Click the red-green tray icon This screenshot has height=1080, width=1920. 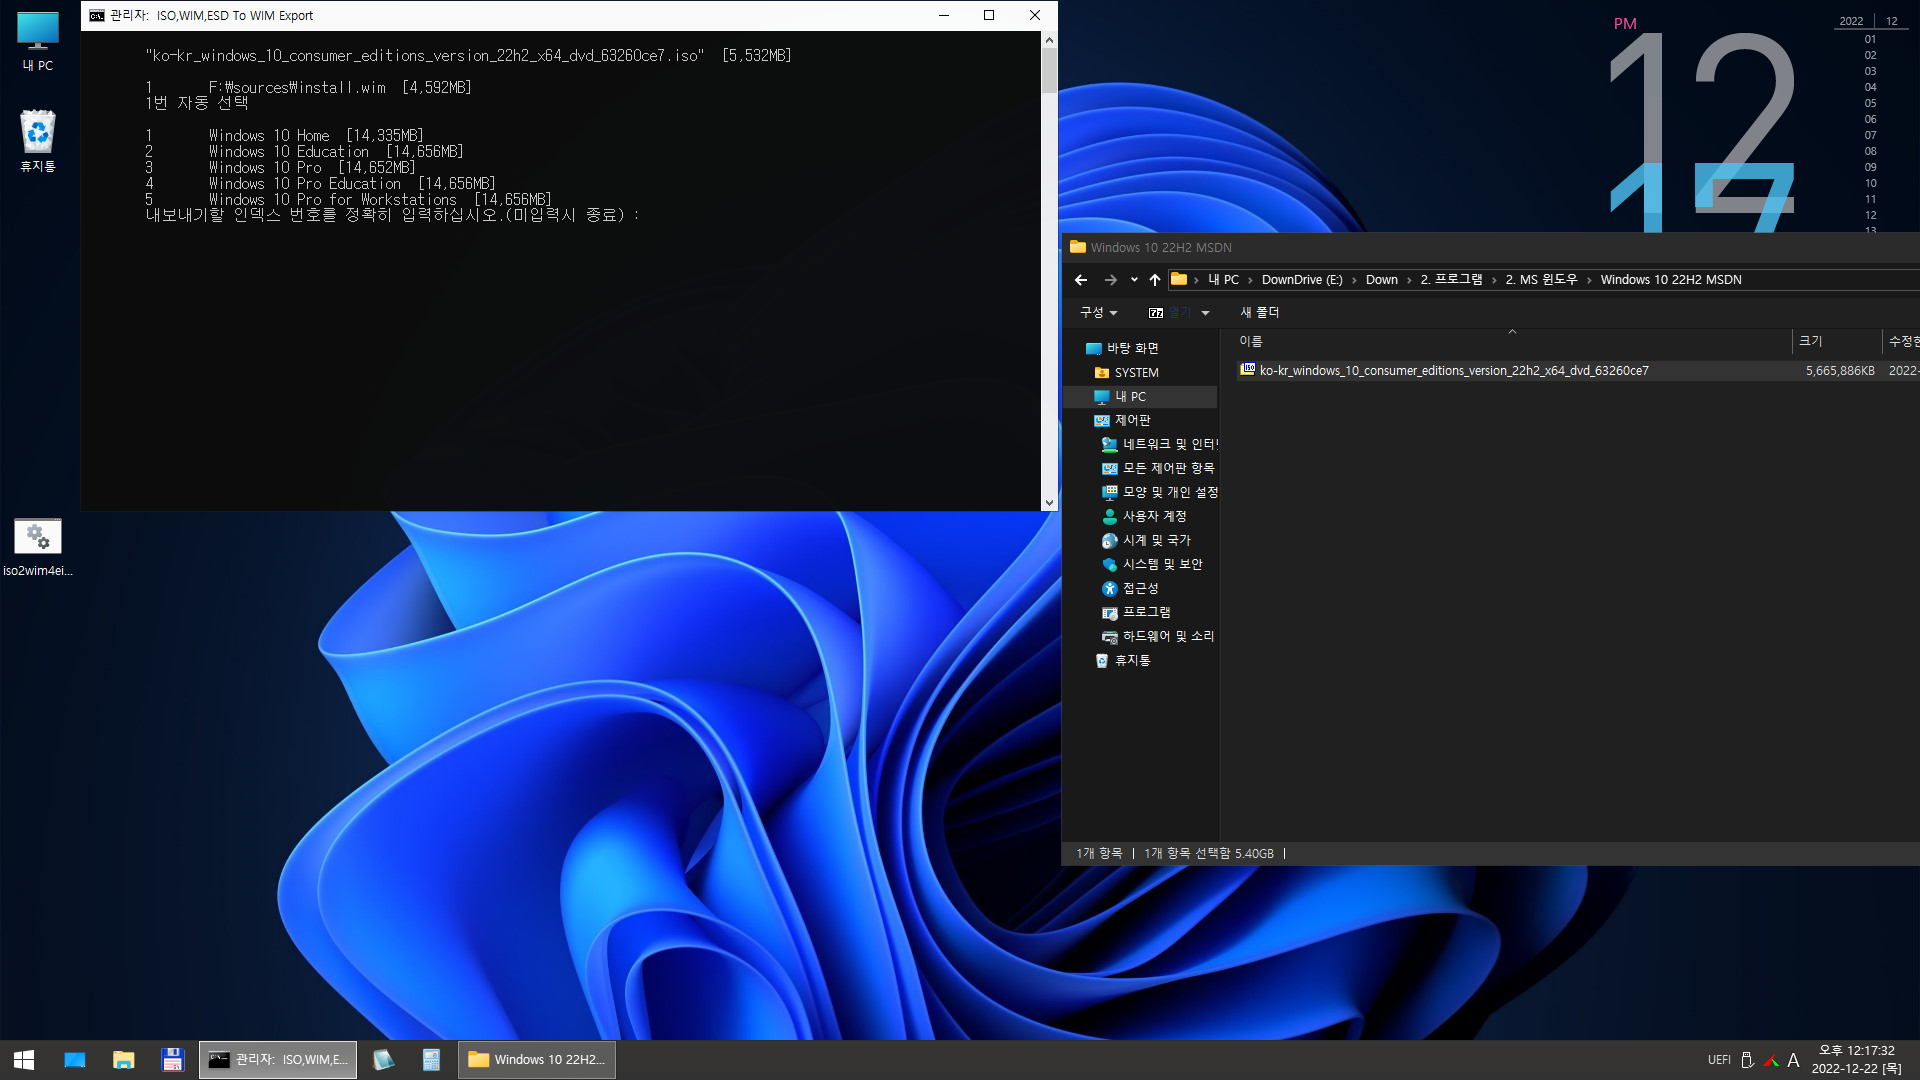pyautogui.click(x=1771, y=1060)
